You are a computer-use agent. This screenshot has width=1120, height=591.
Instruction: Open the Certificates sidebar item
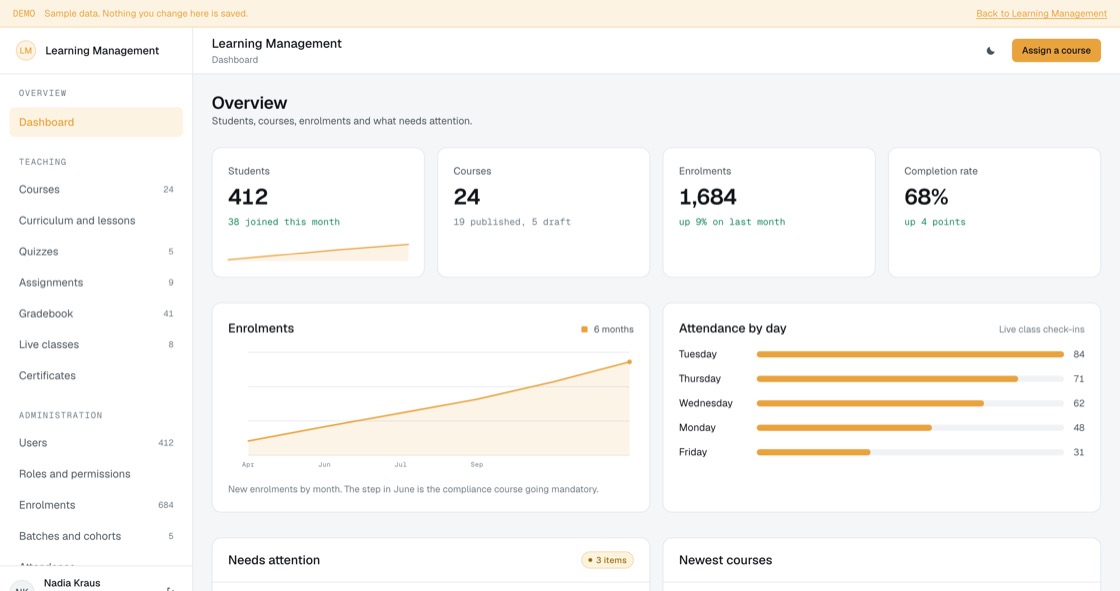[96, 375]
